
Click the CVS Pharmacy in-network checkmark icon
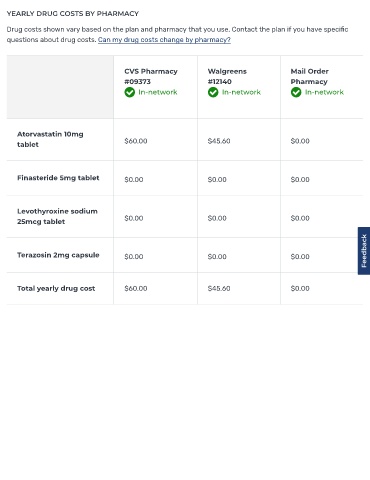[130, 92]
